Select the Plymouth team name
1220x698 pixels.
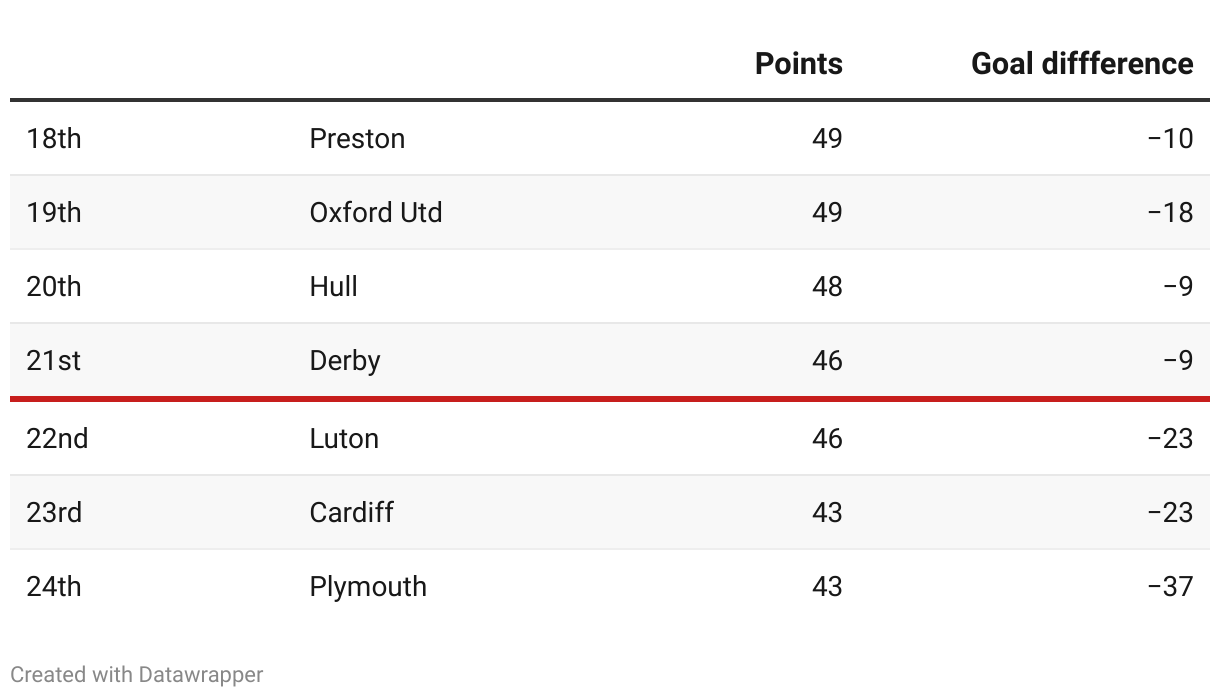click(x=368, y=586)
